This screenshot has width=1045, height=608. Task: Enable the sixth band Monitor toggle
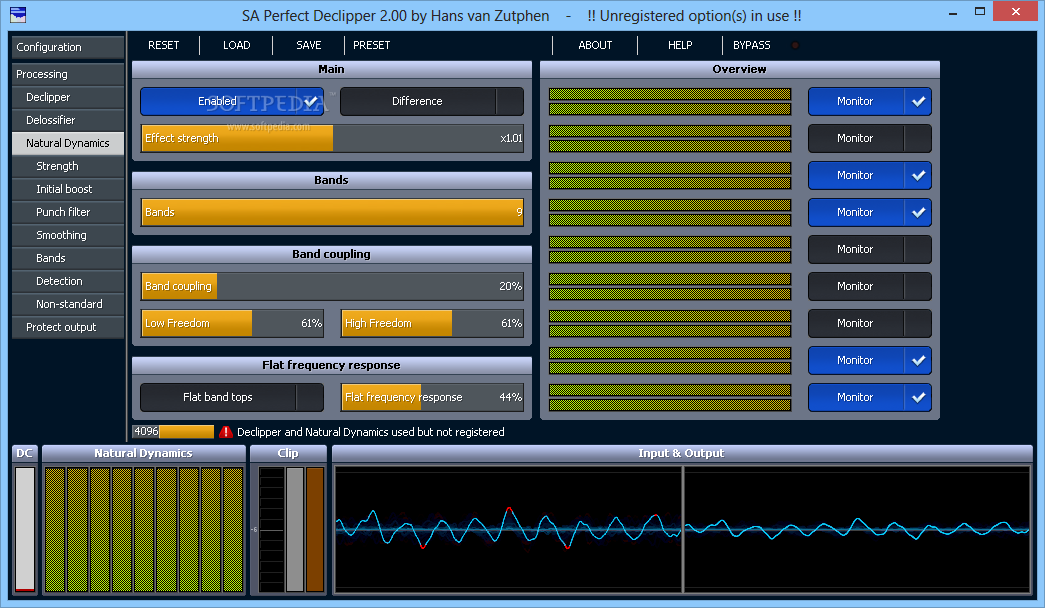pos(870,286)
